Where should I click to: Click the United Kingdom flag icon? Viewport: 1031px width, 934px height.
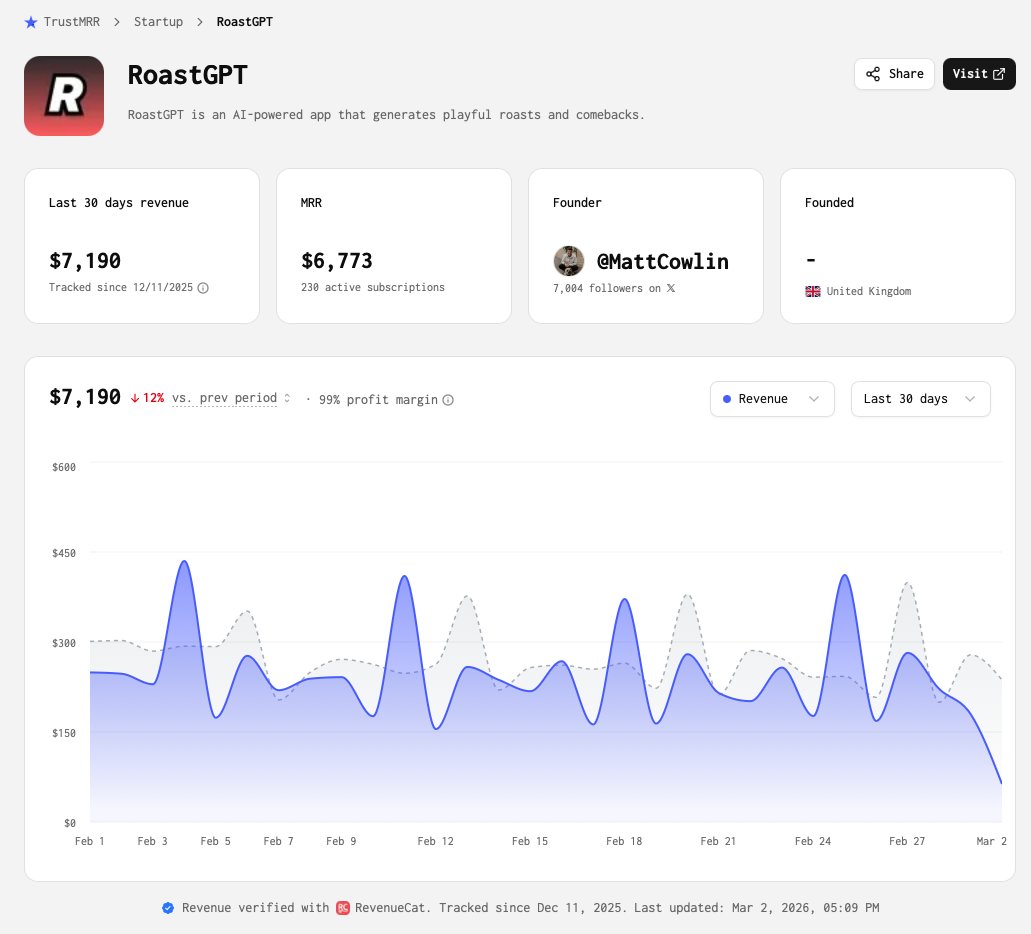tap(813, 291)
